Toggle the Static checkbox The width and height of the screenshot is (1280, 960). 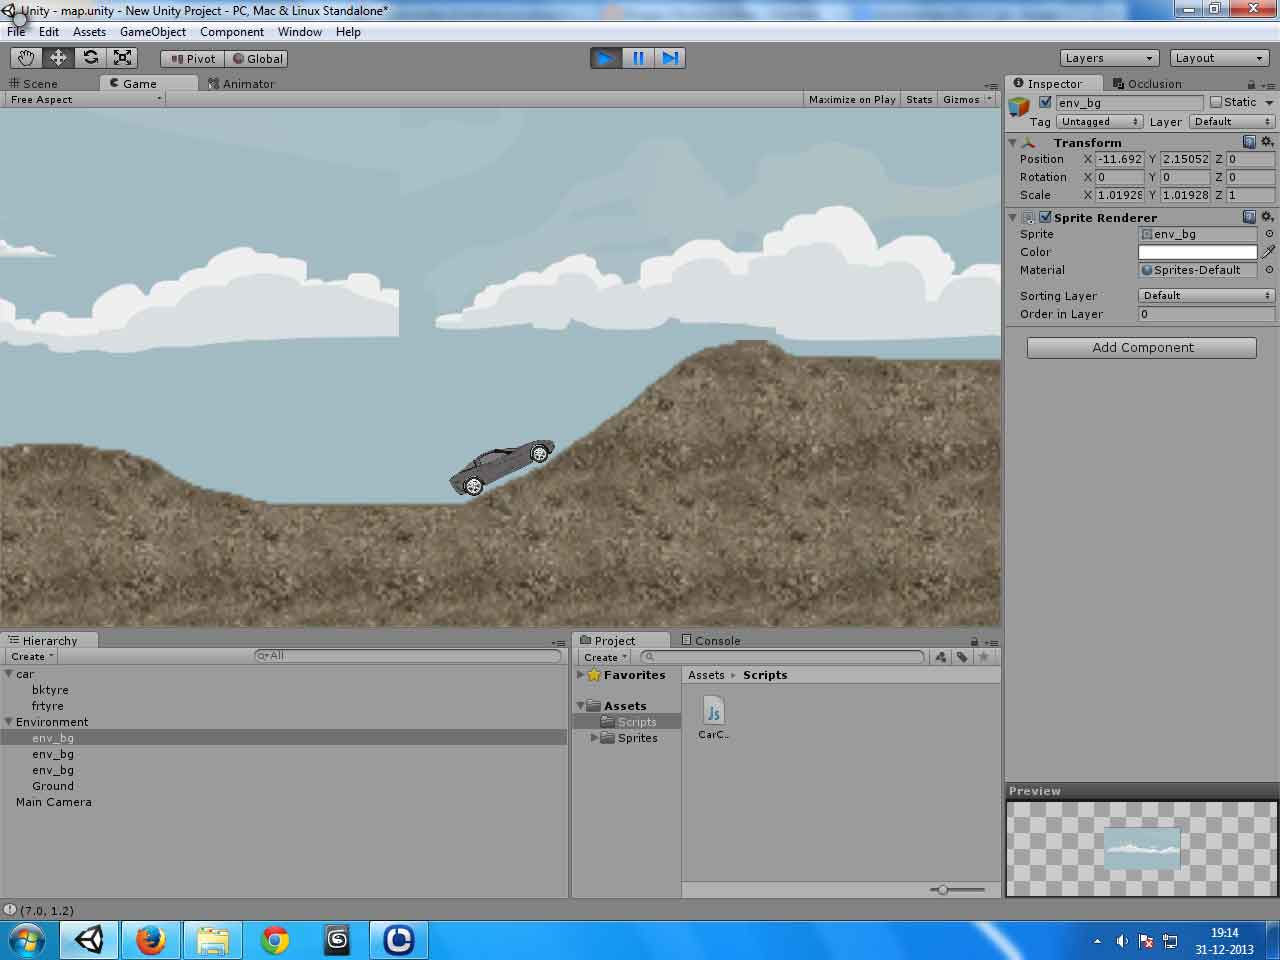click(1216, 102)
